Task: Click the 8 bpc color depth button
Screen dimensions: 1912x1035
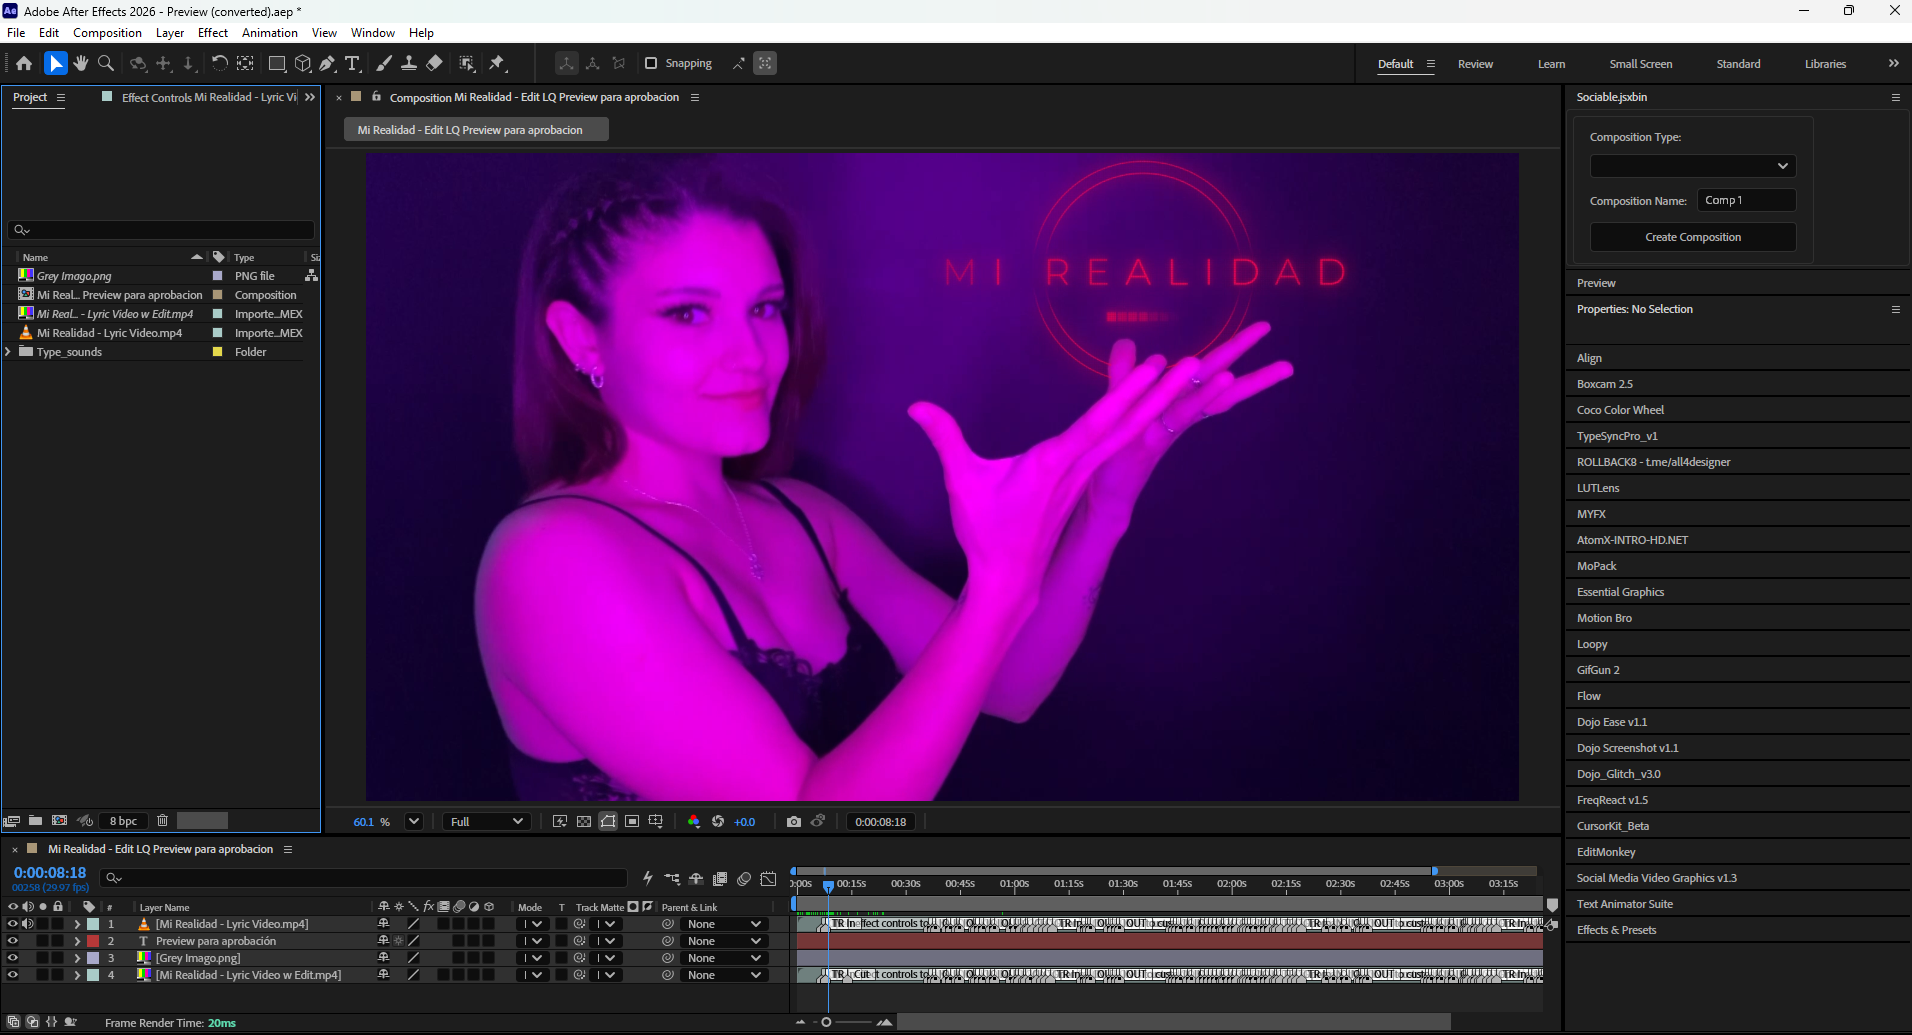Action: click(124, 820)
